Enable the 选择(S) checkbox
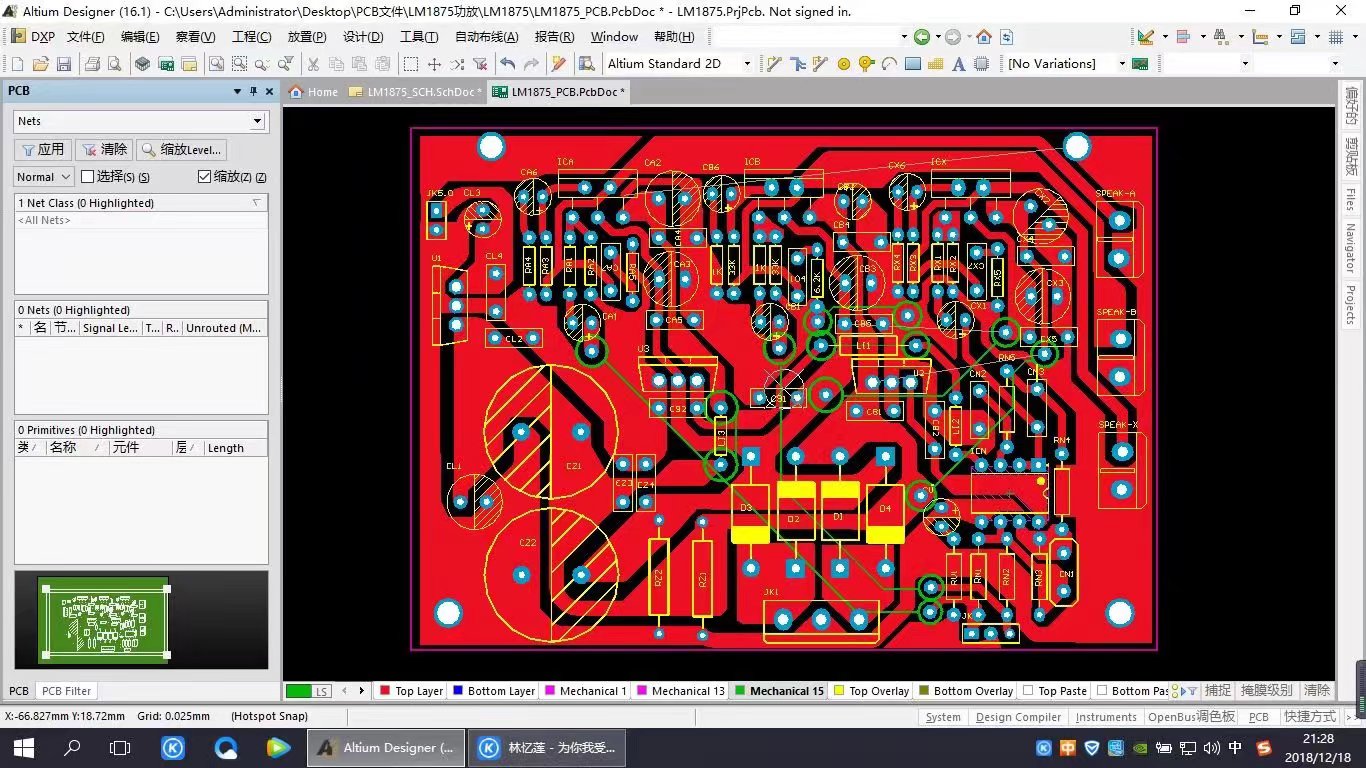 point(87,177)
